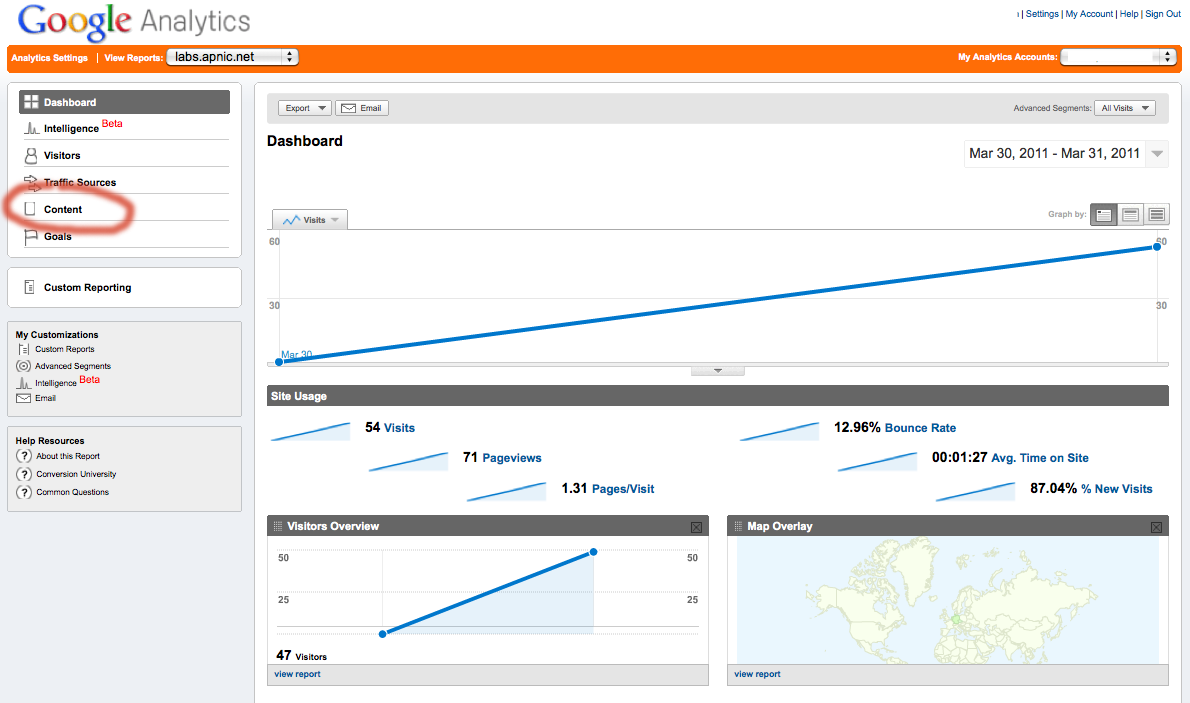Collapse the graph using the bottom arrow handle
Screen dimensions: 1190x703
tap(717, 370)
